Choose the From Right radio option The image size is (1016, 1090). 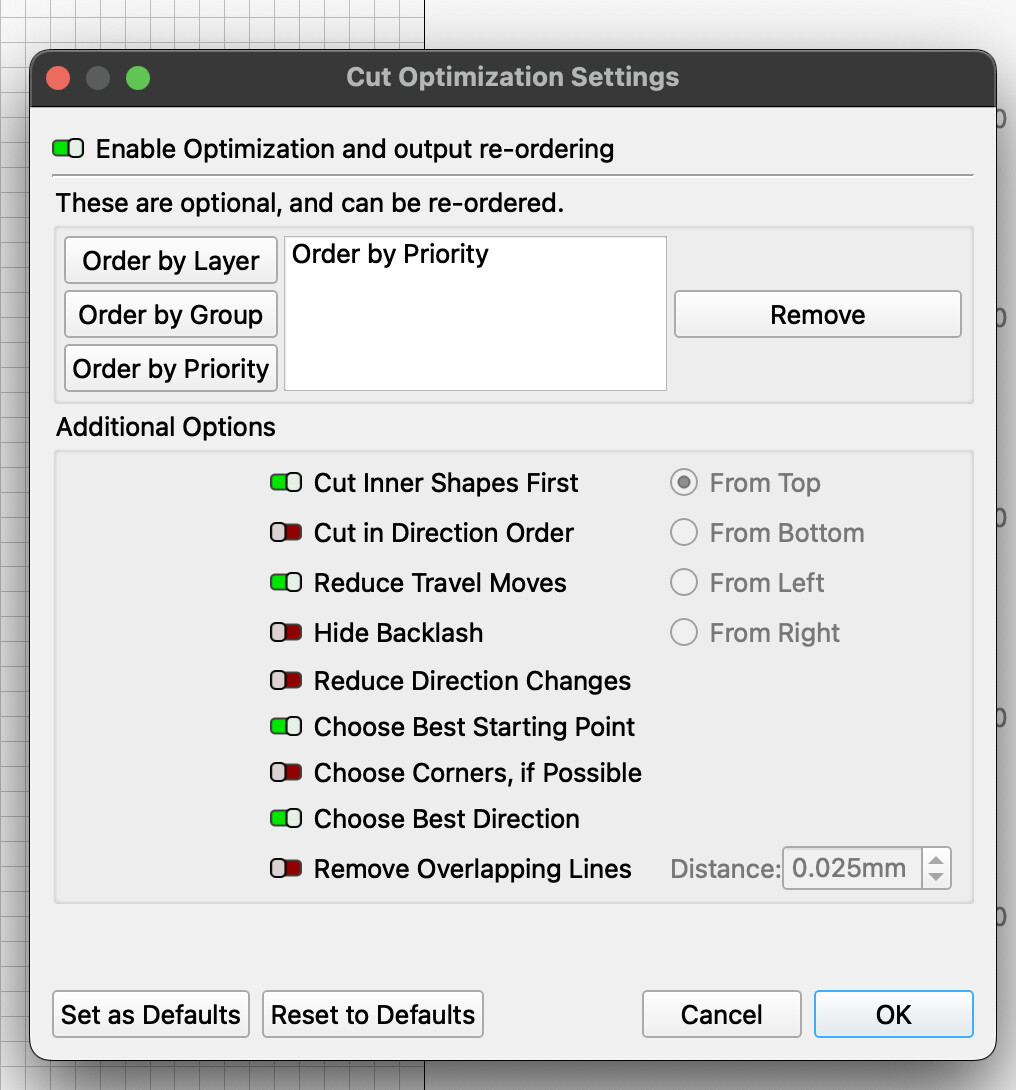coord(684,633)
